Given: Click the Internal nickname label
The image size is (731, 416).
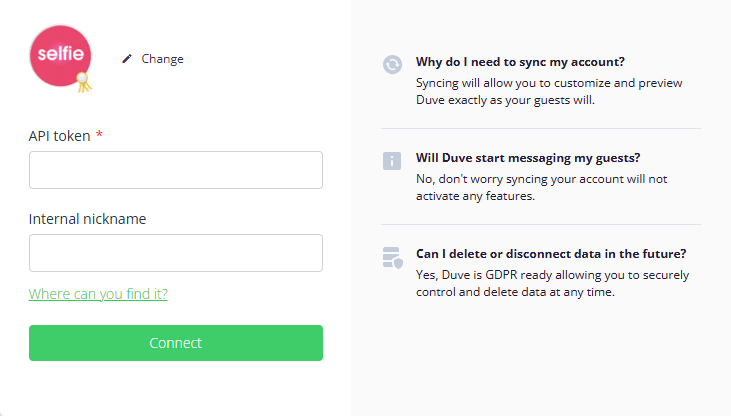Looking at the screenshot, I should (x=87, y=219).
